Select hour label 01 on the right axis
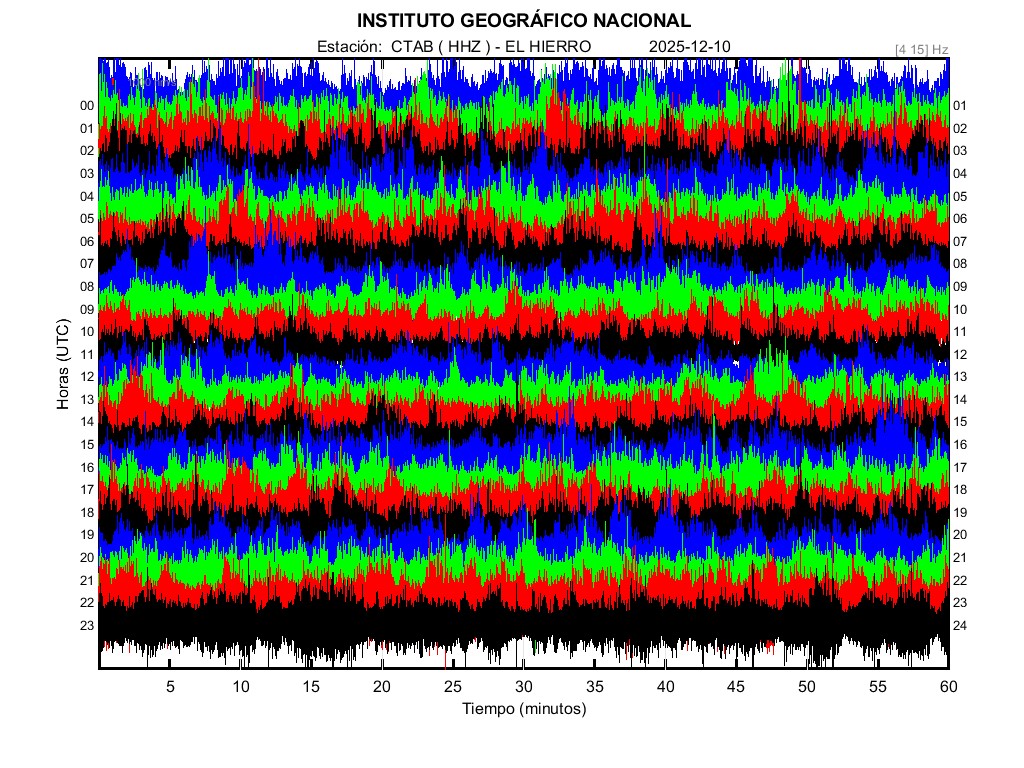 coord(960,106)
